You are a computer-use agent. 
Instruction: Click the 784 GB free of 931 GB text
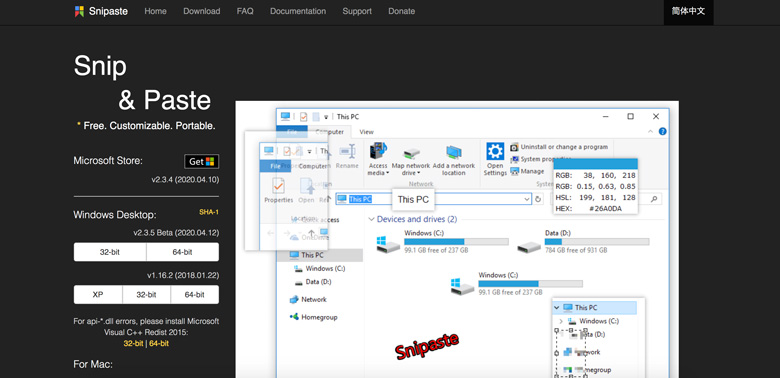click(x=576, y=250)
